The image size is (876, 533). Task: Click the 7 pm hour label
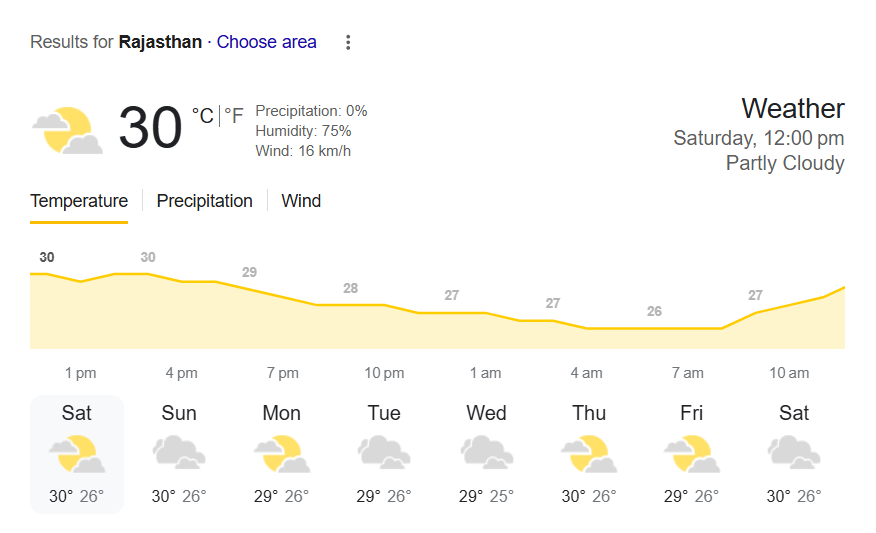click(x=282, y=373)
